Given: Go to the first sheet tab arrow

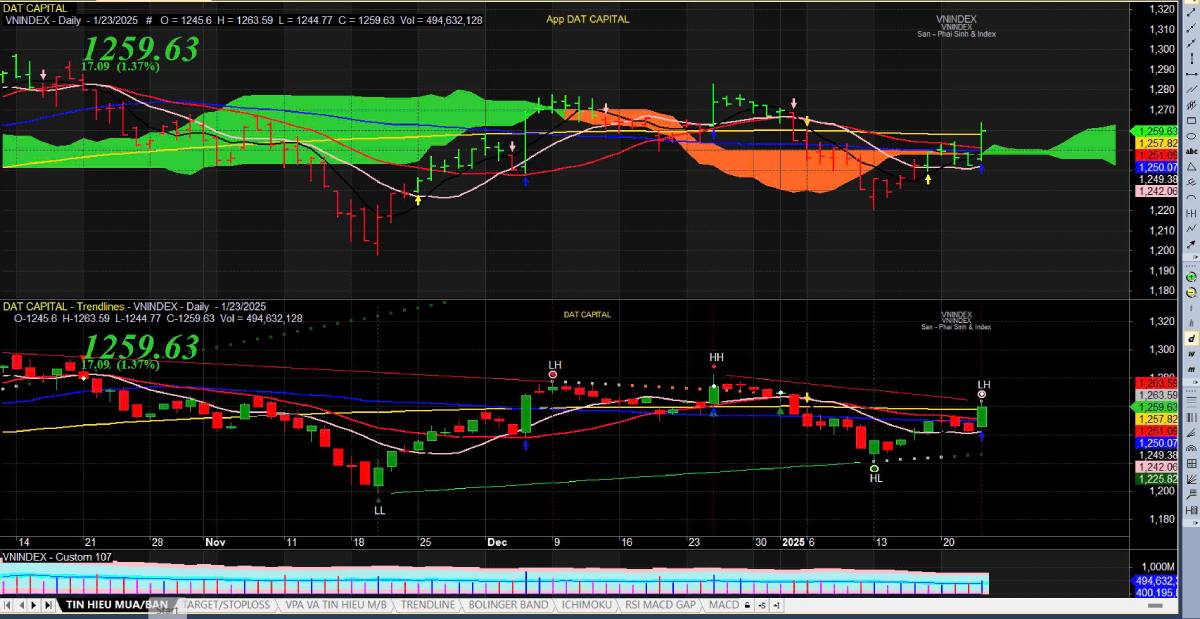Looking at the screenshot, I should 8,605.
